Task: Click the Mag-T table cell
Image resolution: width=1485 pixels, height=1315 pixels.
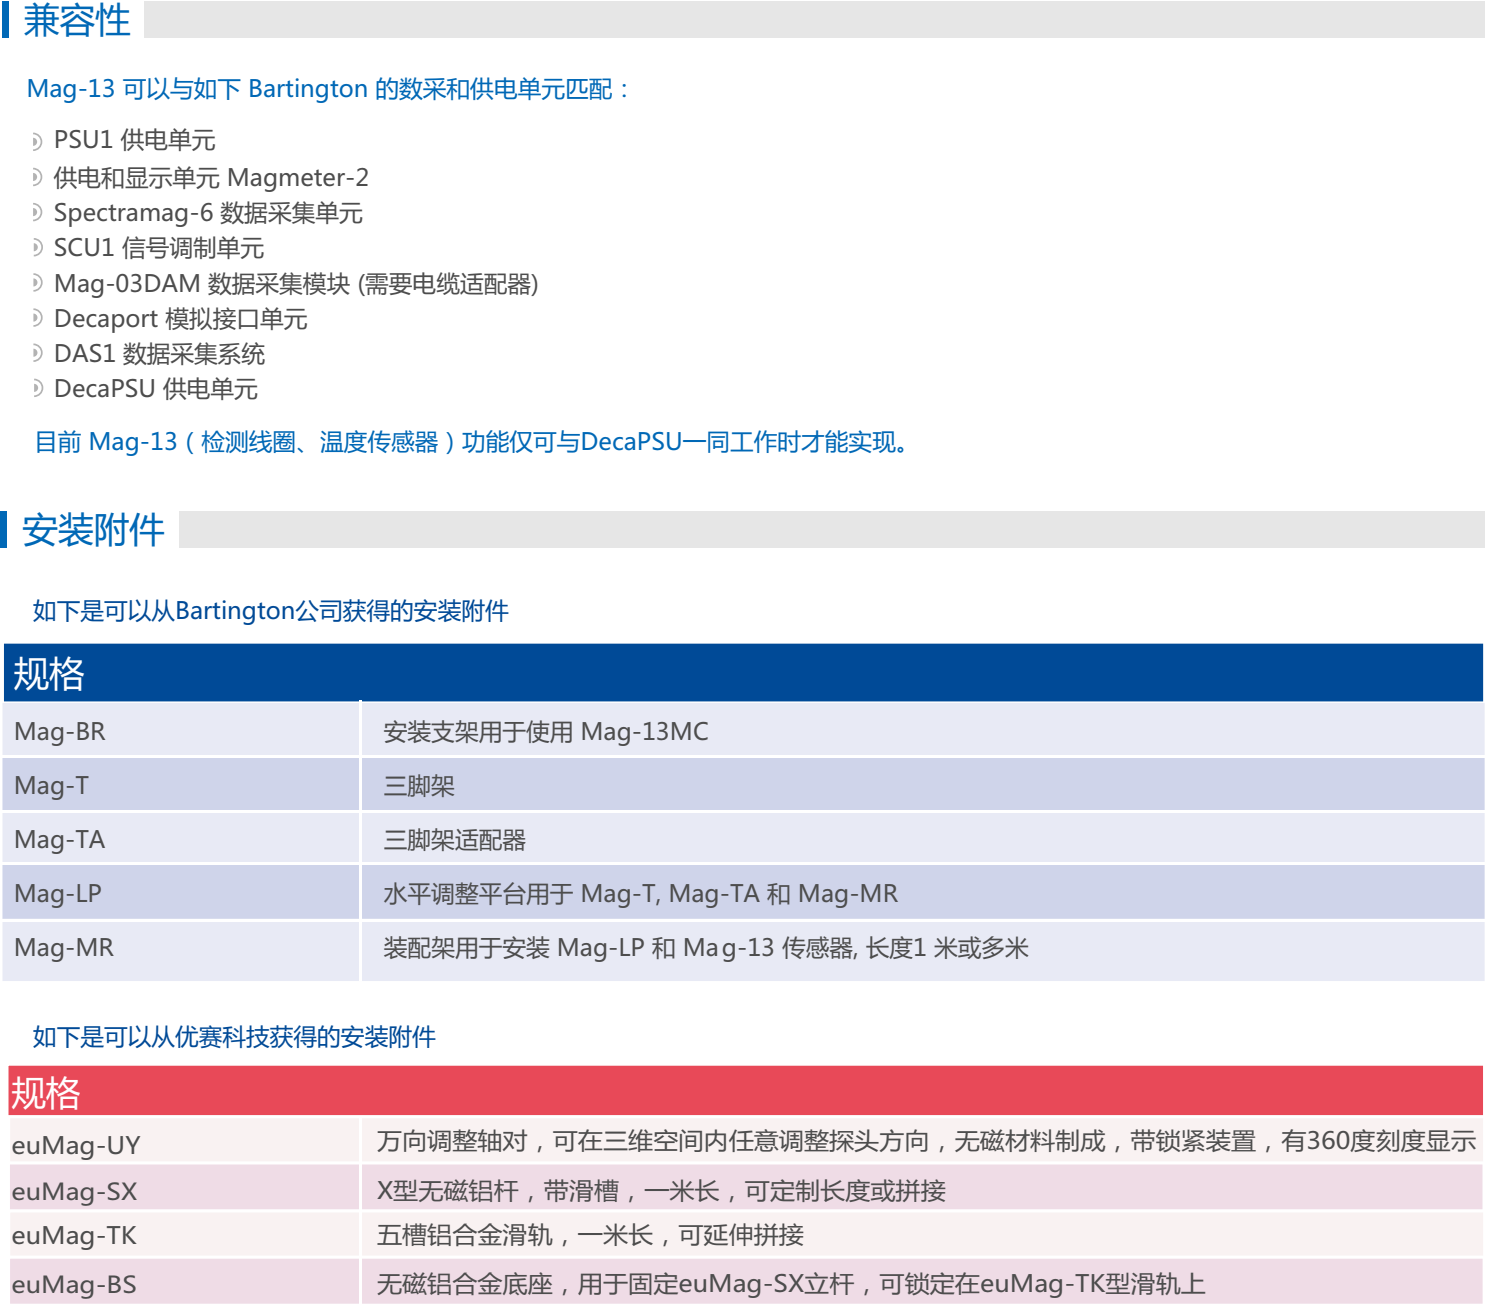Action: tap(181, 786)
